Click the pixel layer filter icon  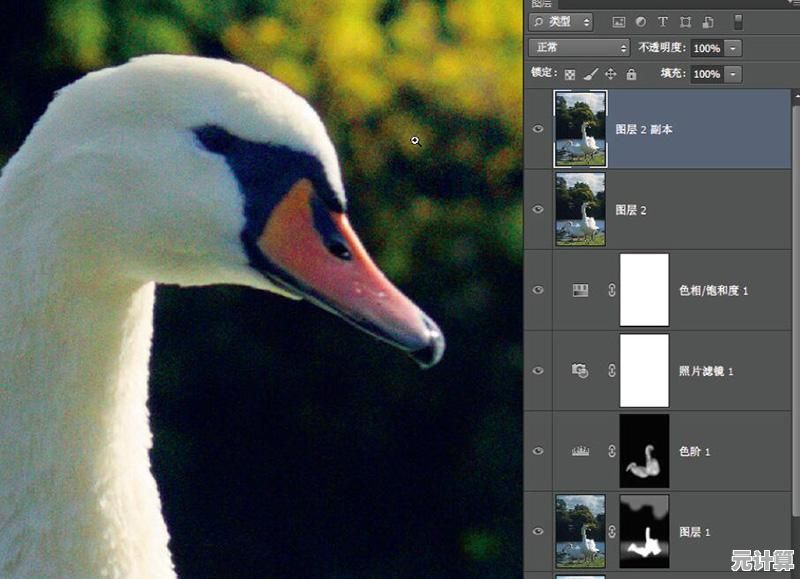619,21
